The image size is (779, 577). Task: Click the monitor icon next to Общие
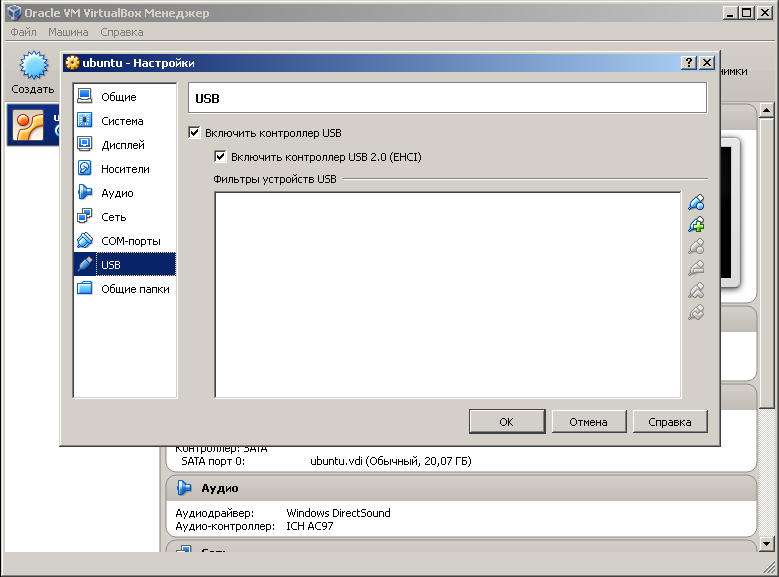(x=85, y=96)
